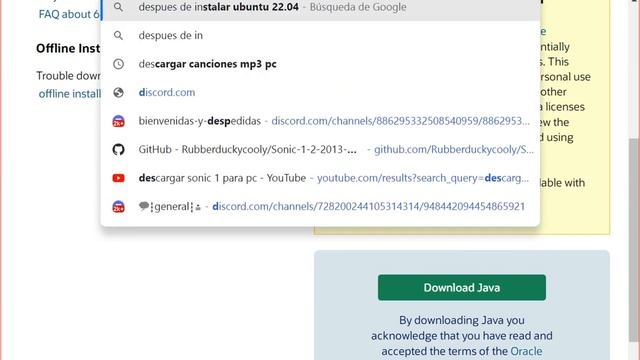
Task: Select suggestion 'despues de instalar ubuntu 22.04'
Action: click(320, 8)
